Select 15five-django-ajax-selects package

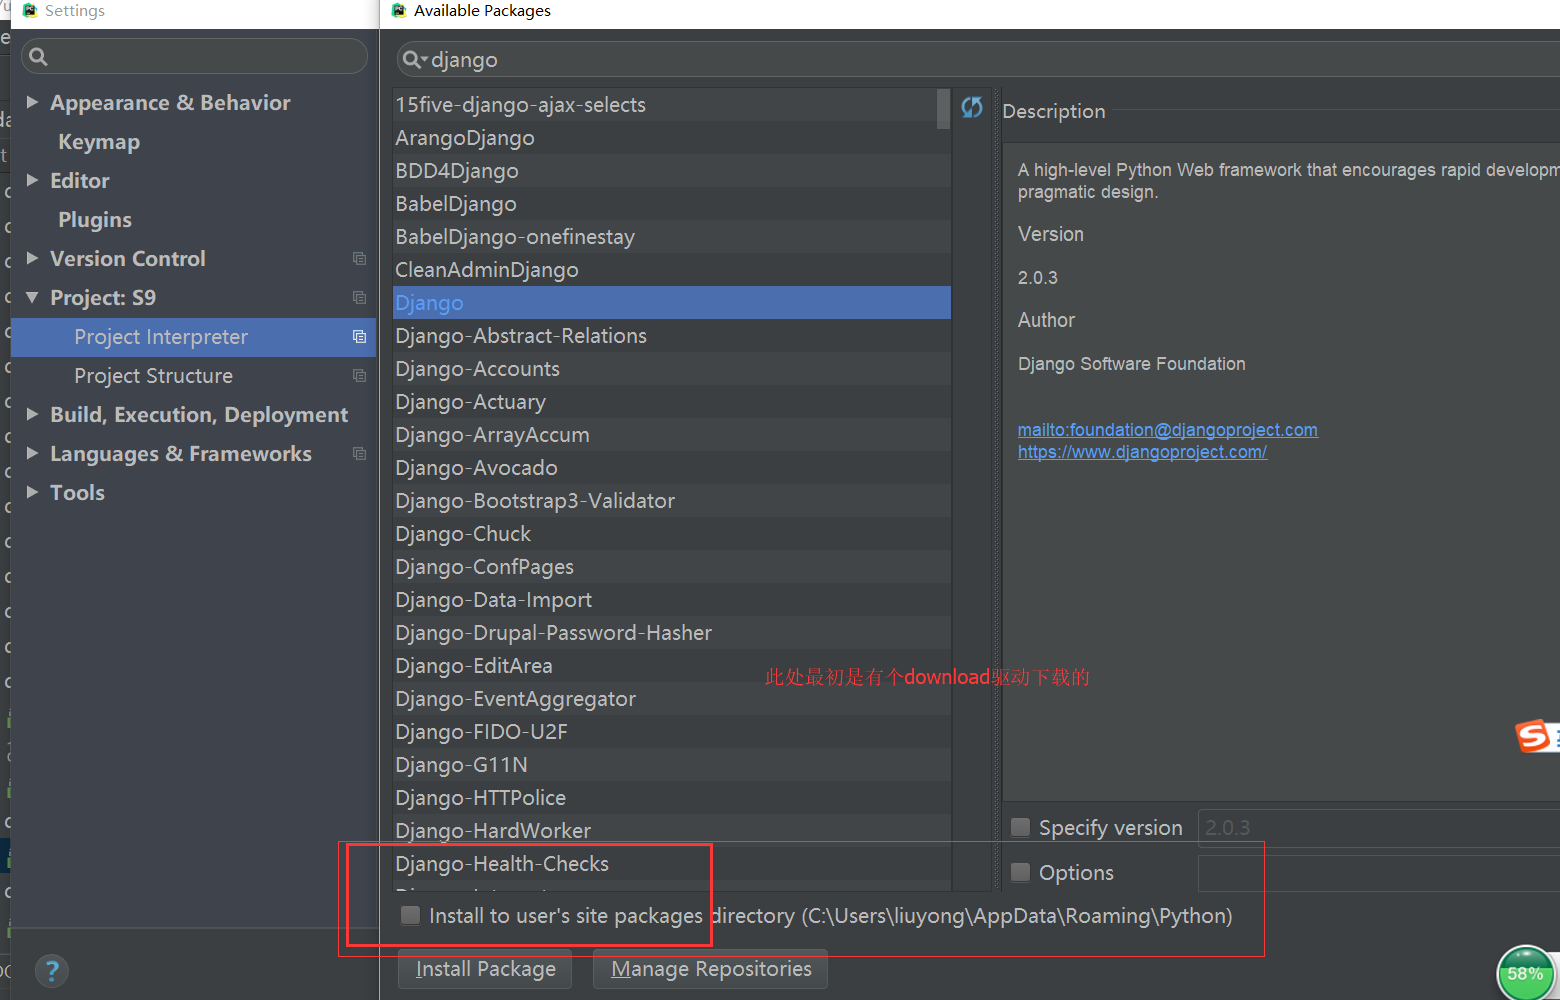672,105
